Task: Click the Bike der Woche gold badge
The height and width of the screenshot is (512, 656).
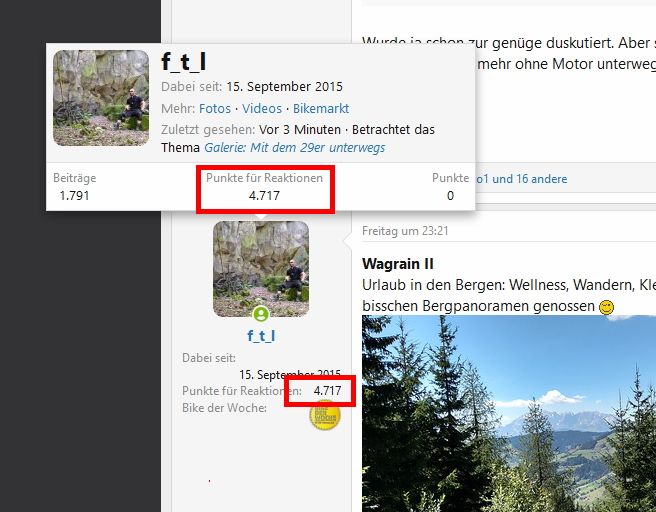Action: click(325, 415)
